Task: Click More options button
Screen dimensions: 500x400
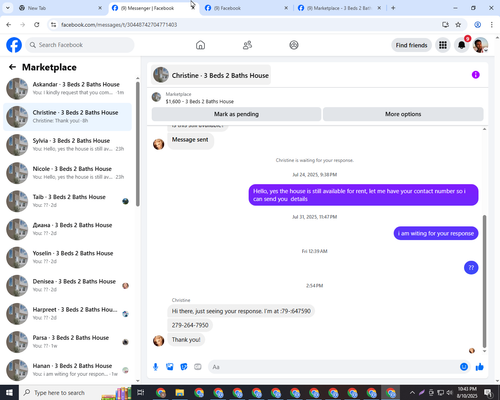Action: click(403, 114)
